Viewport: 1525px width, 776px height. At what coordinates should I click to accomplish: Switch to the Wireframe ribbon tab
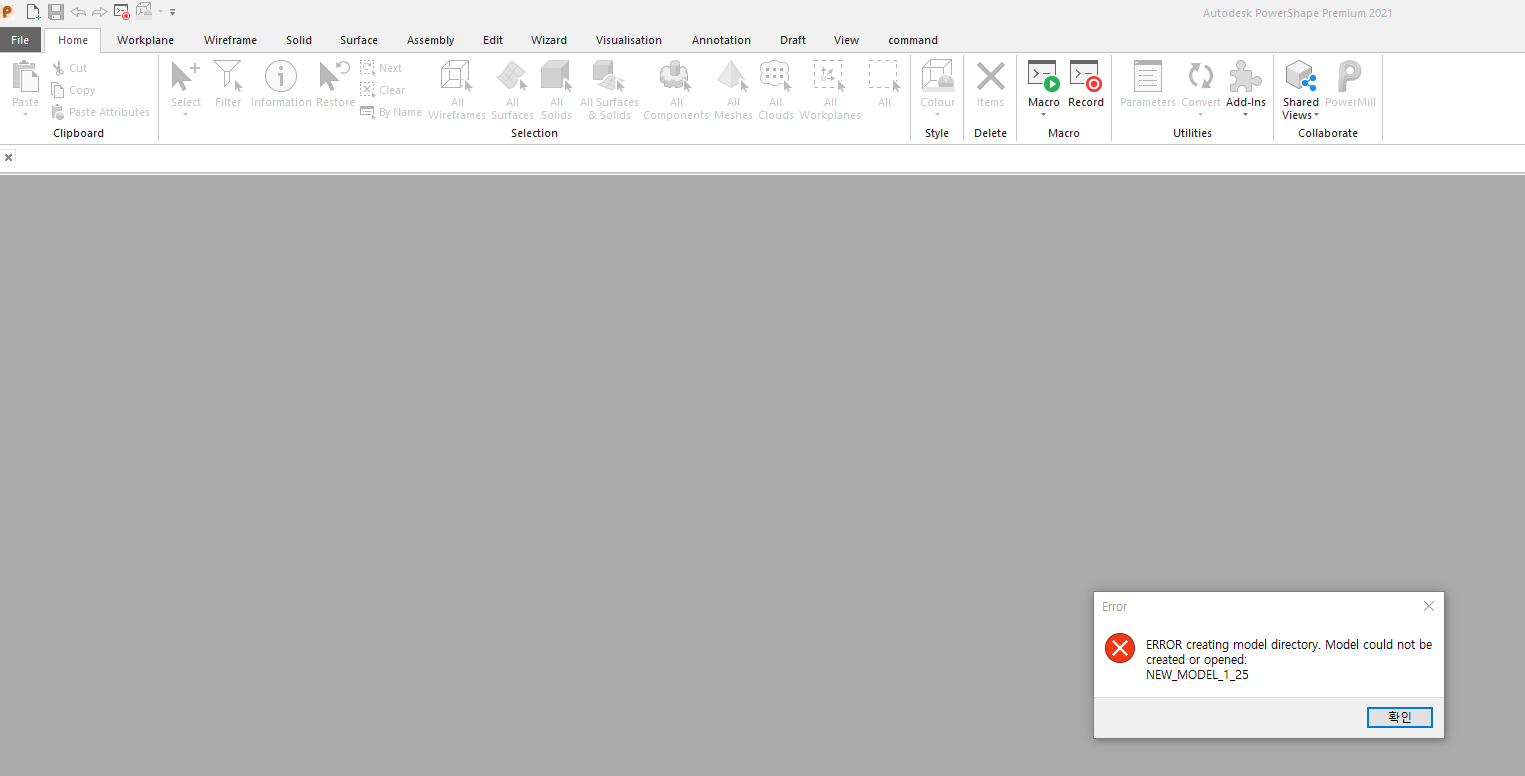[x=230, y=40]
